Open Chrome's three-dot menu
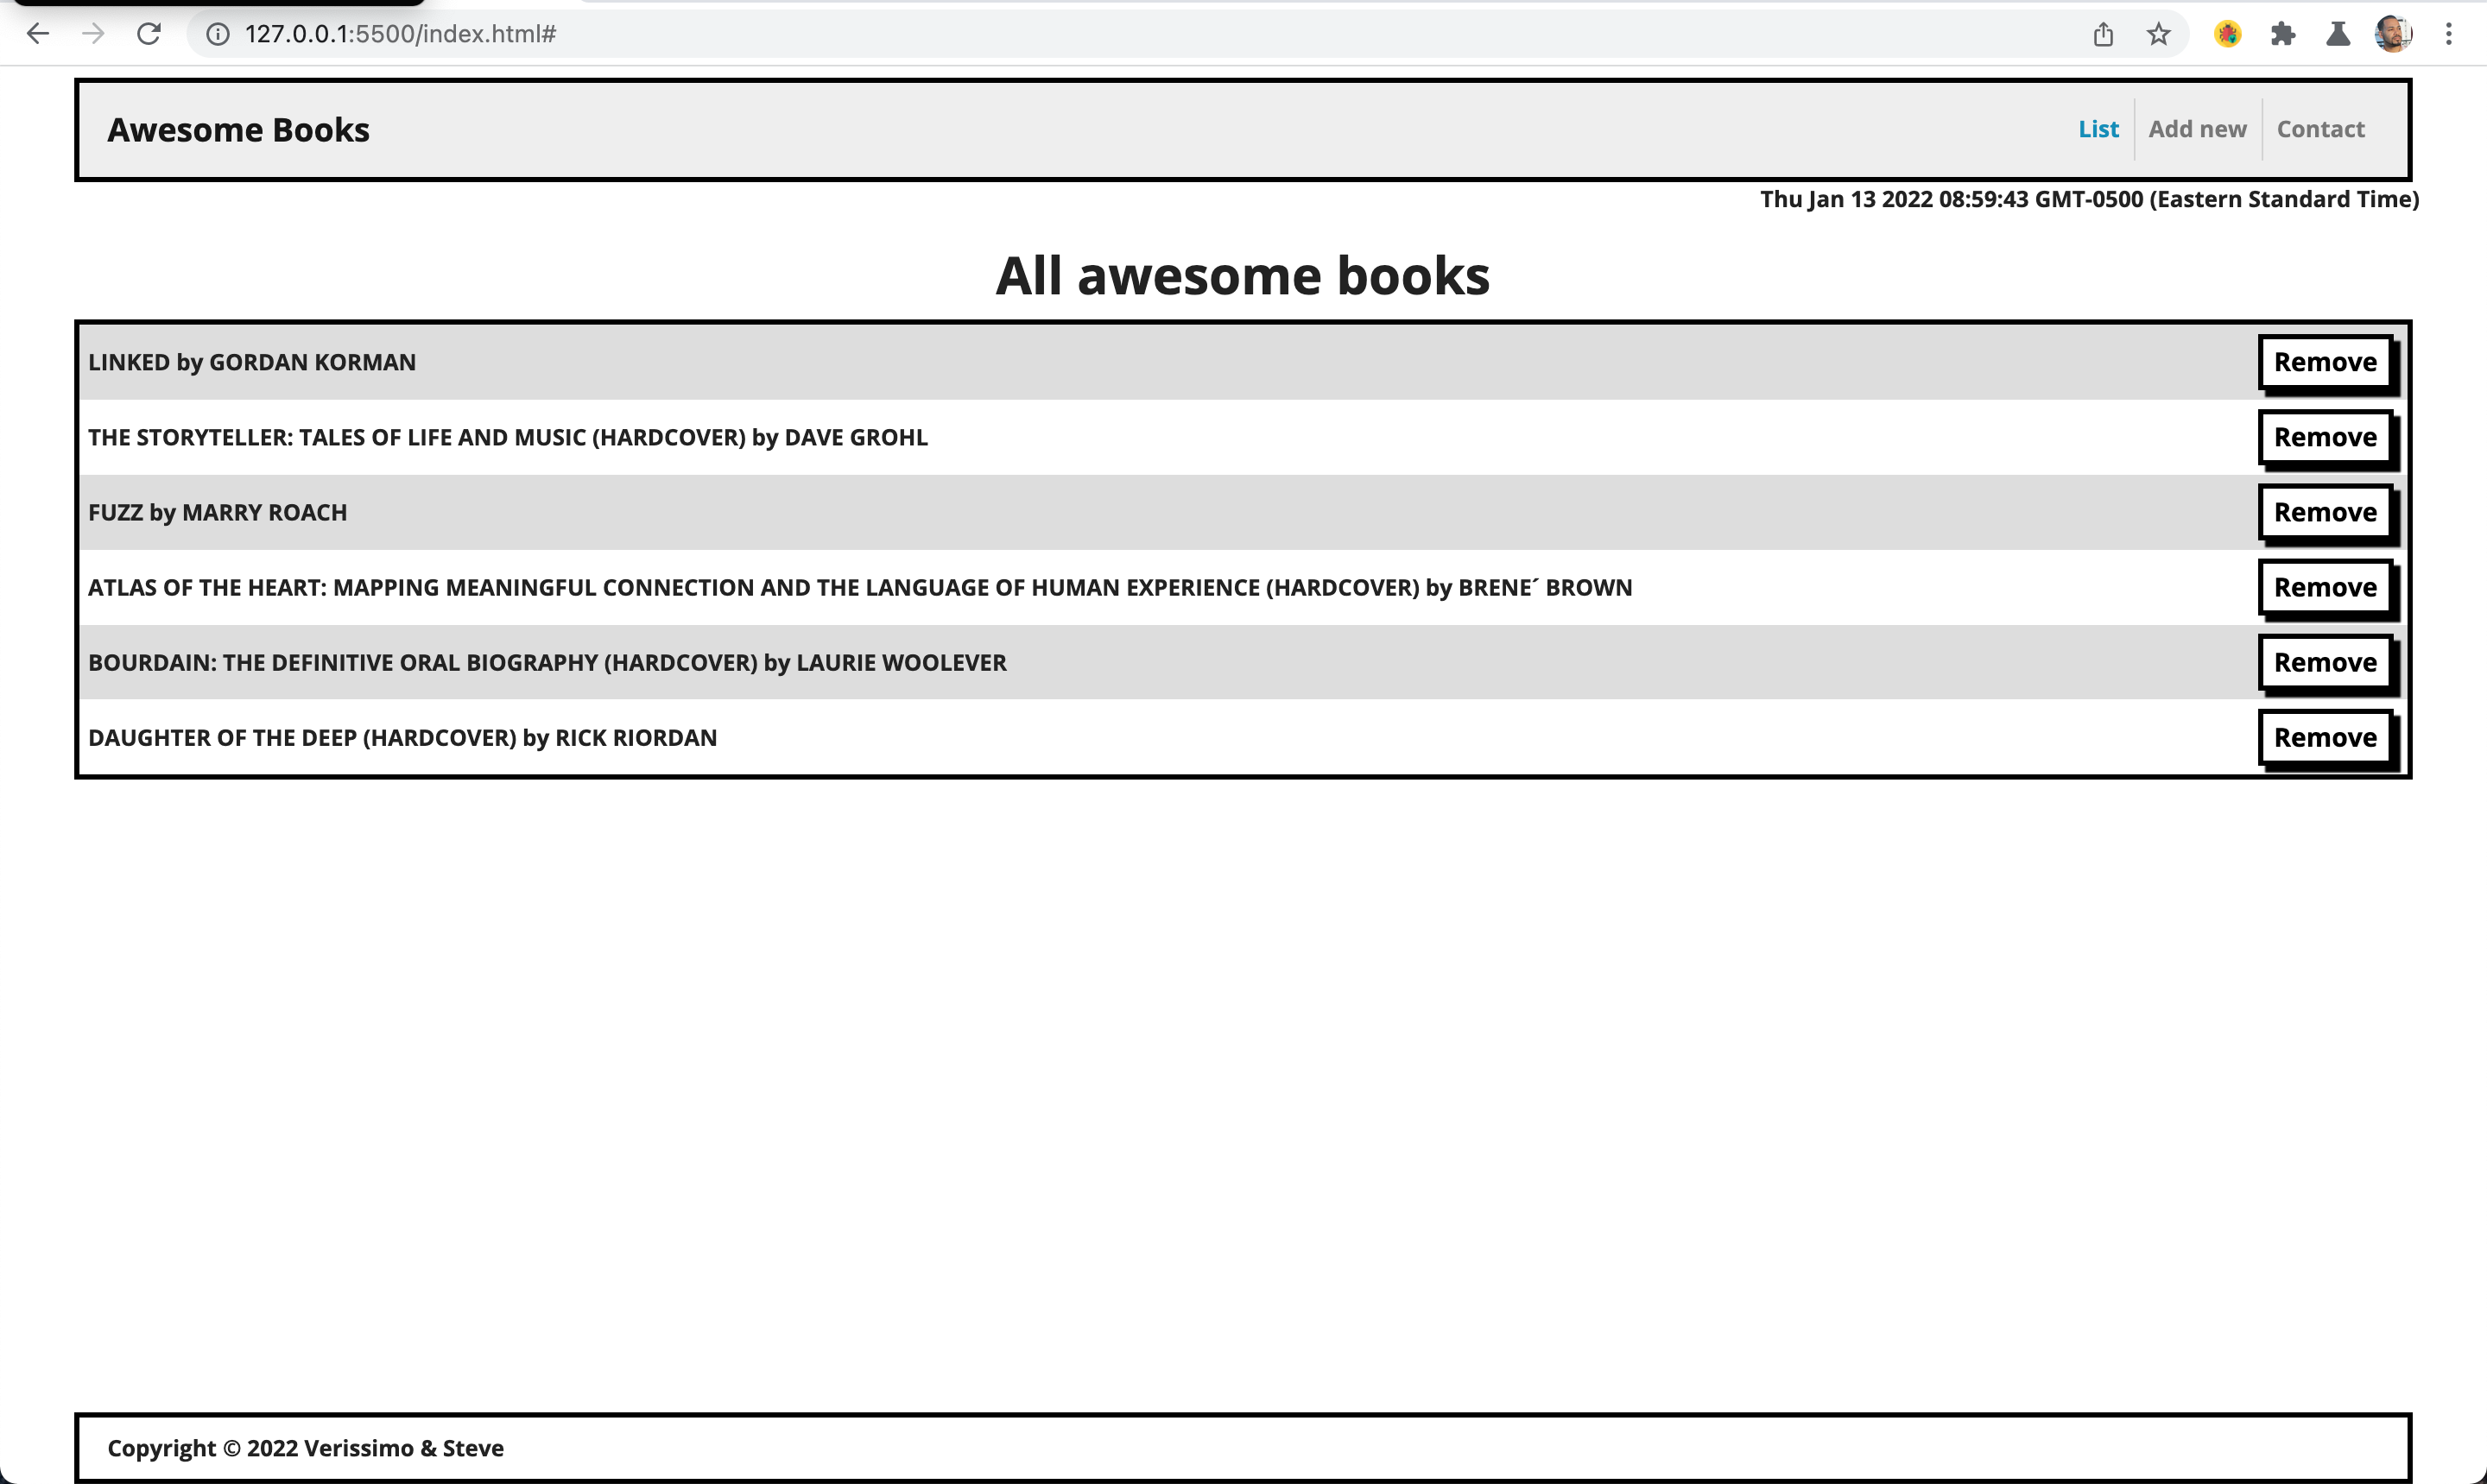 click(x=2448, y=34)
